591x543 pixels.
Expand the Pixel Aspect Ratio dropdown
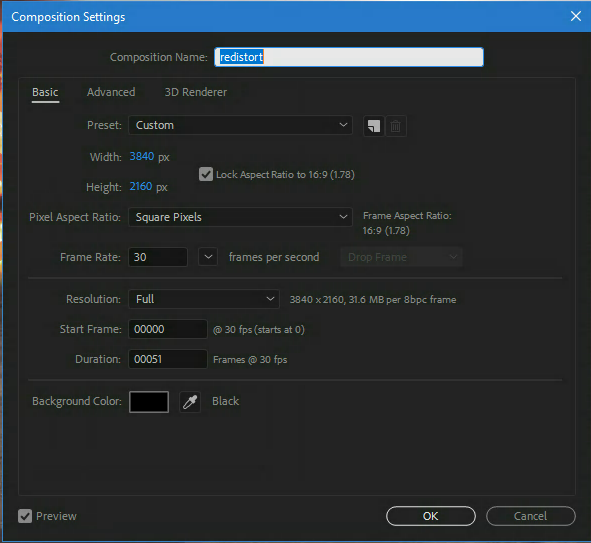coord(240,217)
